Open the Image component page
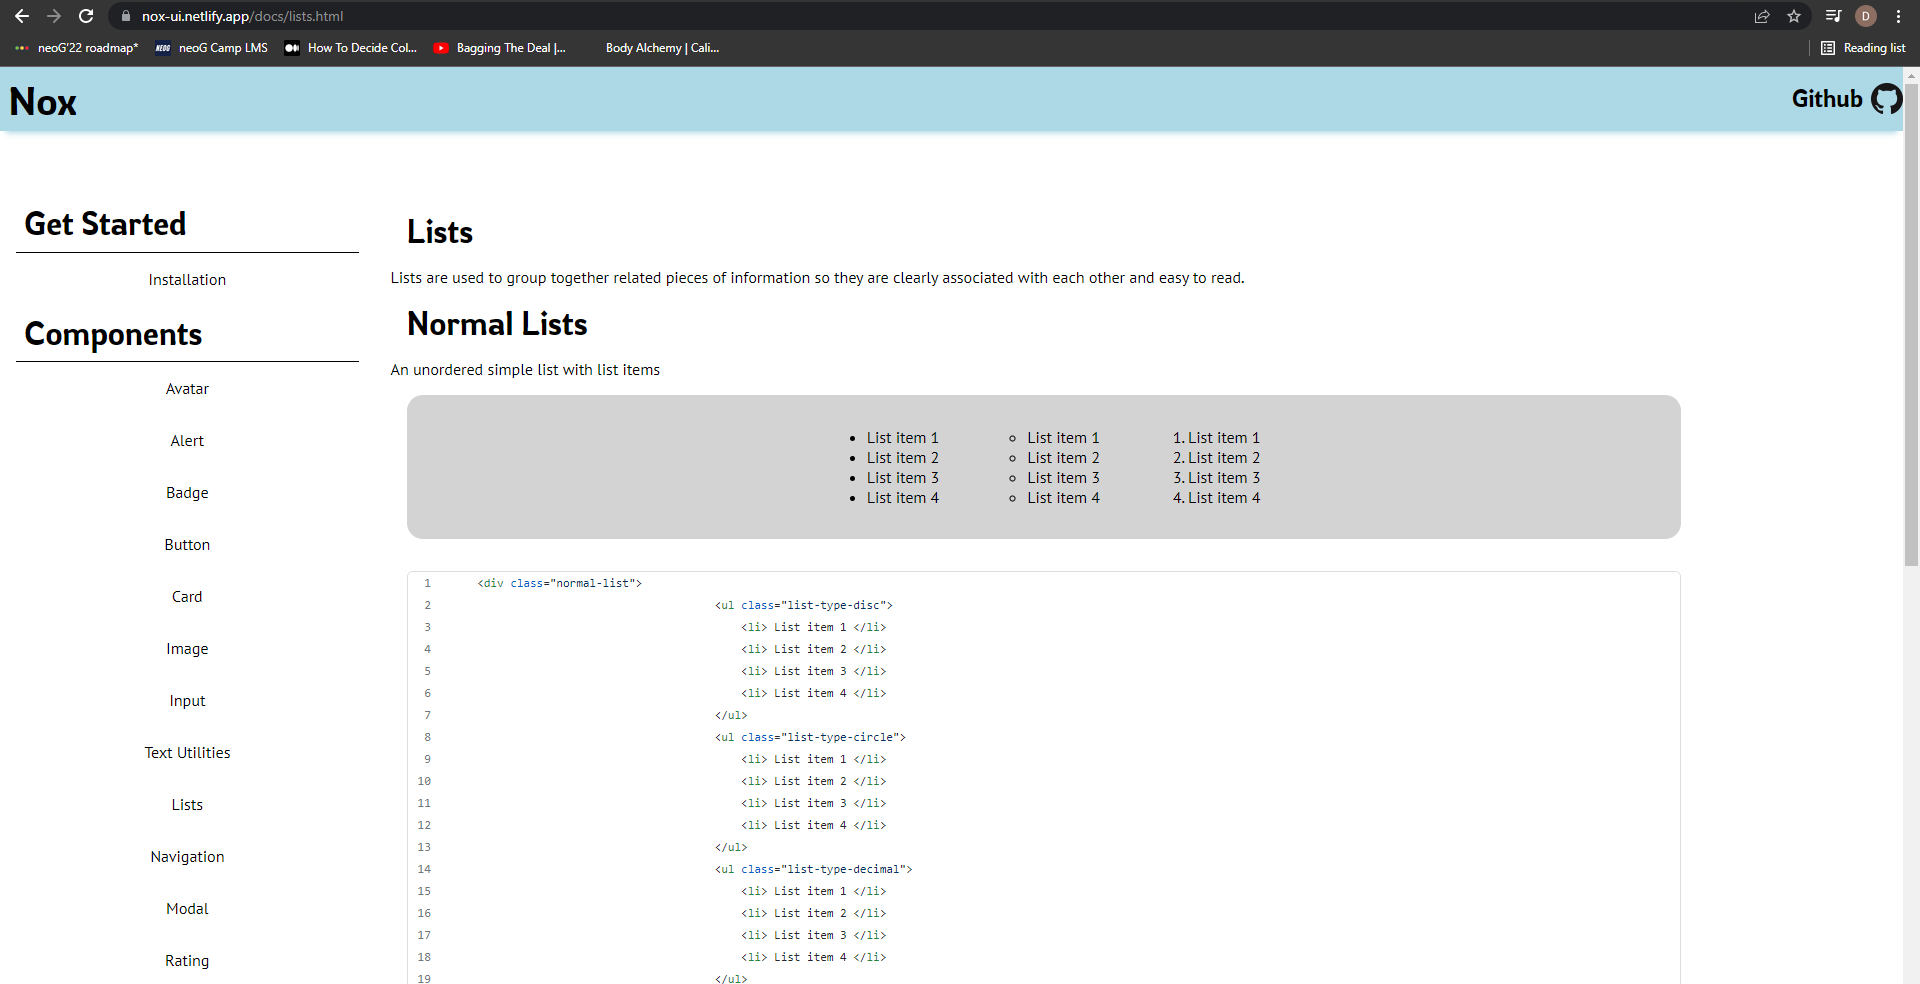 coord(187,649)
